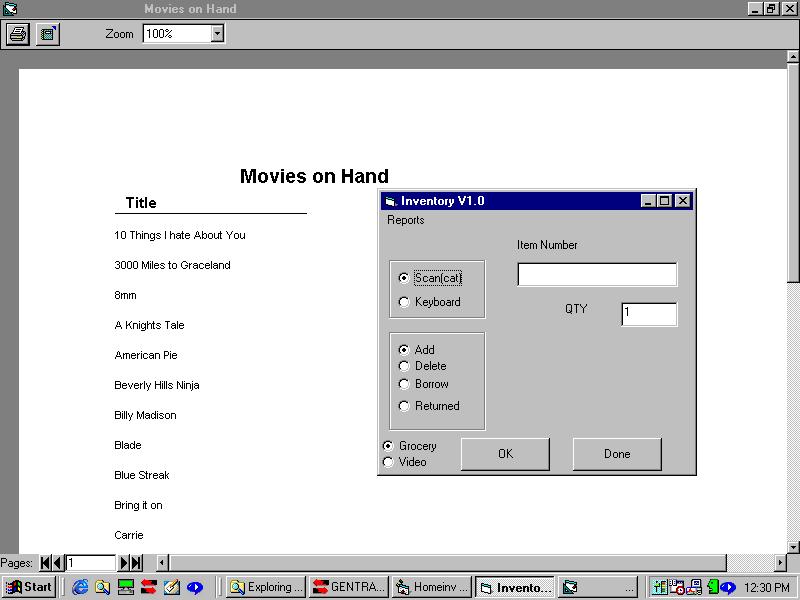
Task: Open the Zoom percentage dropdown
Action: tap(217, 34)
